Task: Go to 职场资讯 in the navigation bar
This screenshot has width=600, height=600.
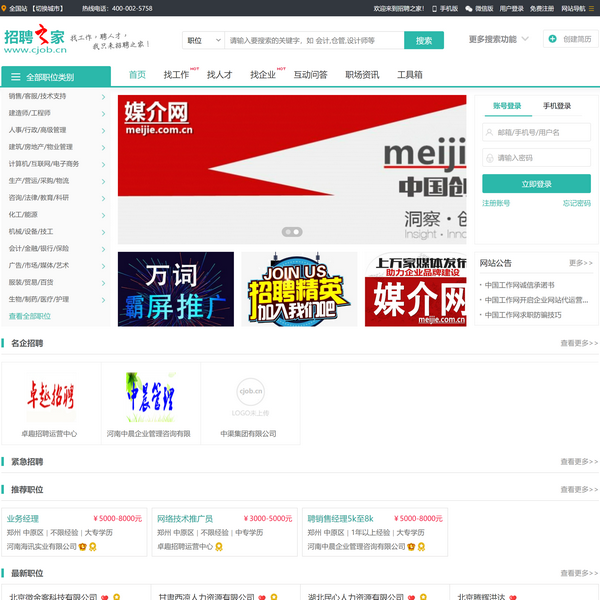Action: [x=362, y=75]
